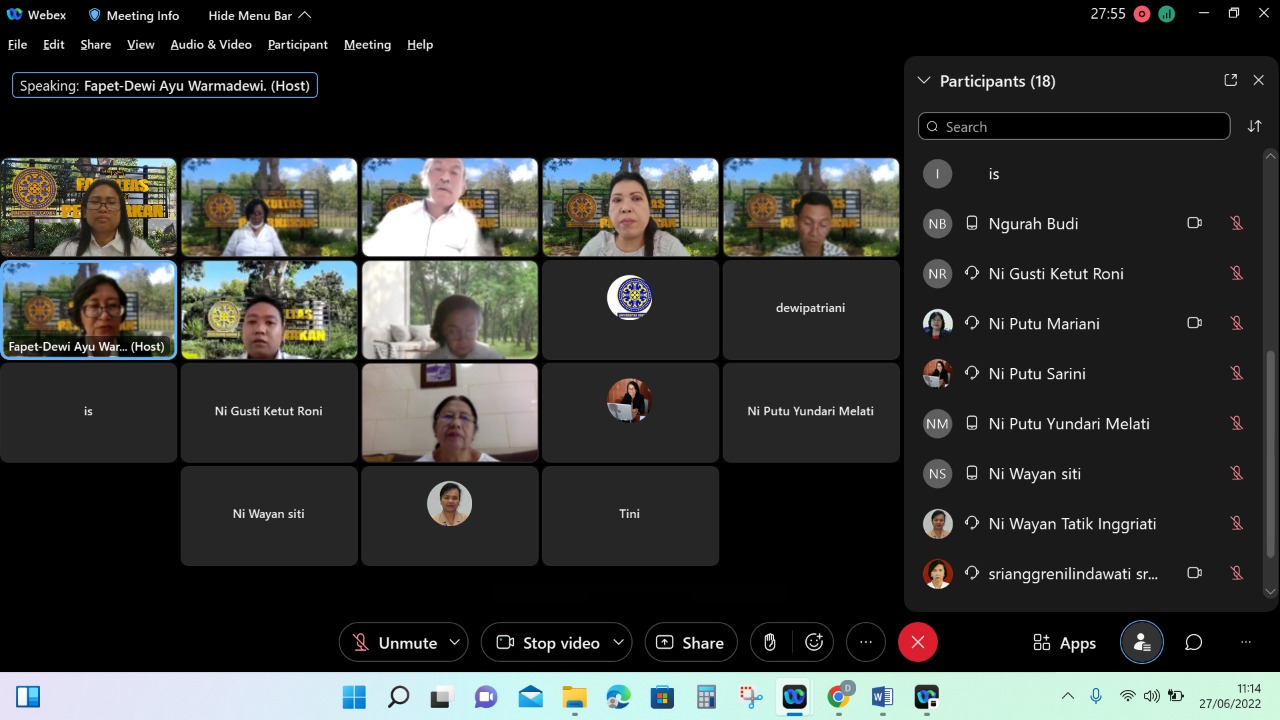Open the chat bubble icon

[1193, 642]
